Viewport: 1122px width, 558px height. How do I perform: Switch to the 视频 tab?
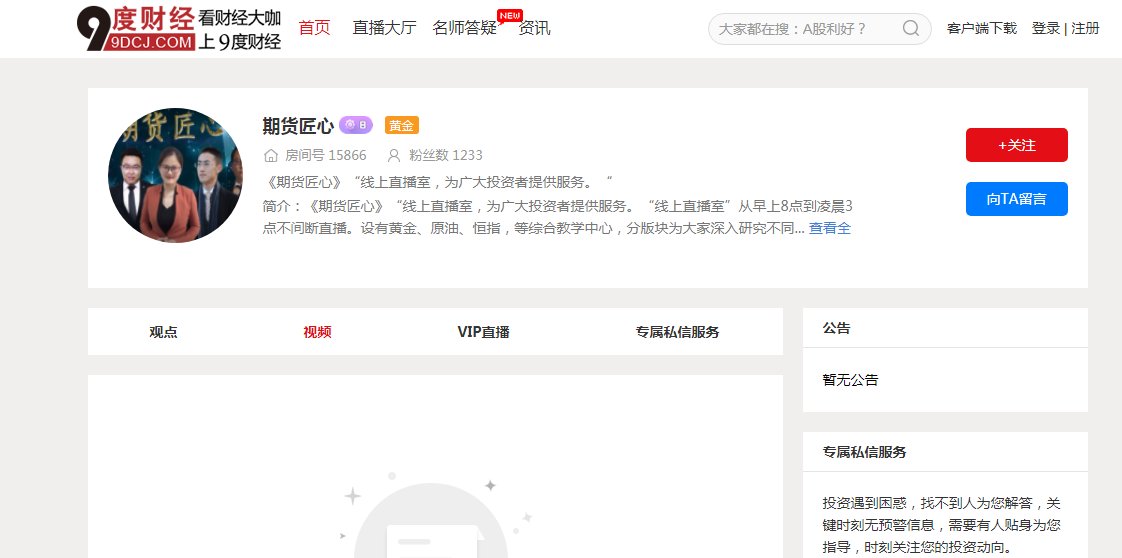click(x=317, y=332)
